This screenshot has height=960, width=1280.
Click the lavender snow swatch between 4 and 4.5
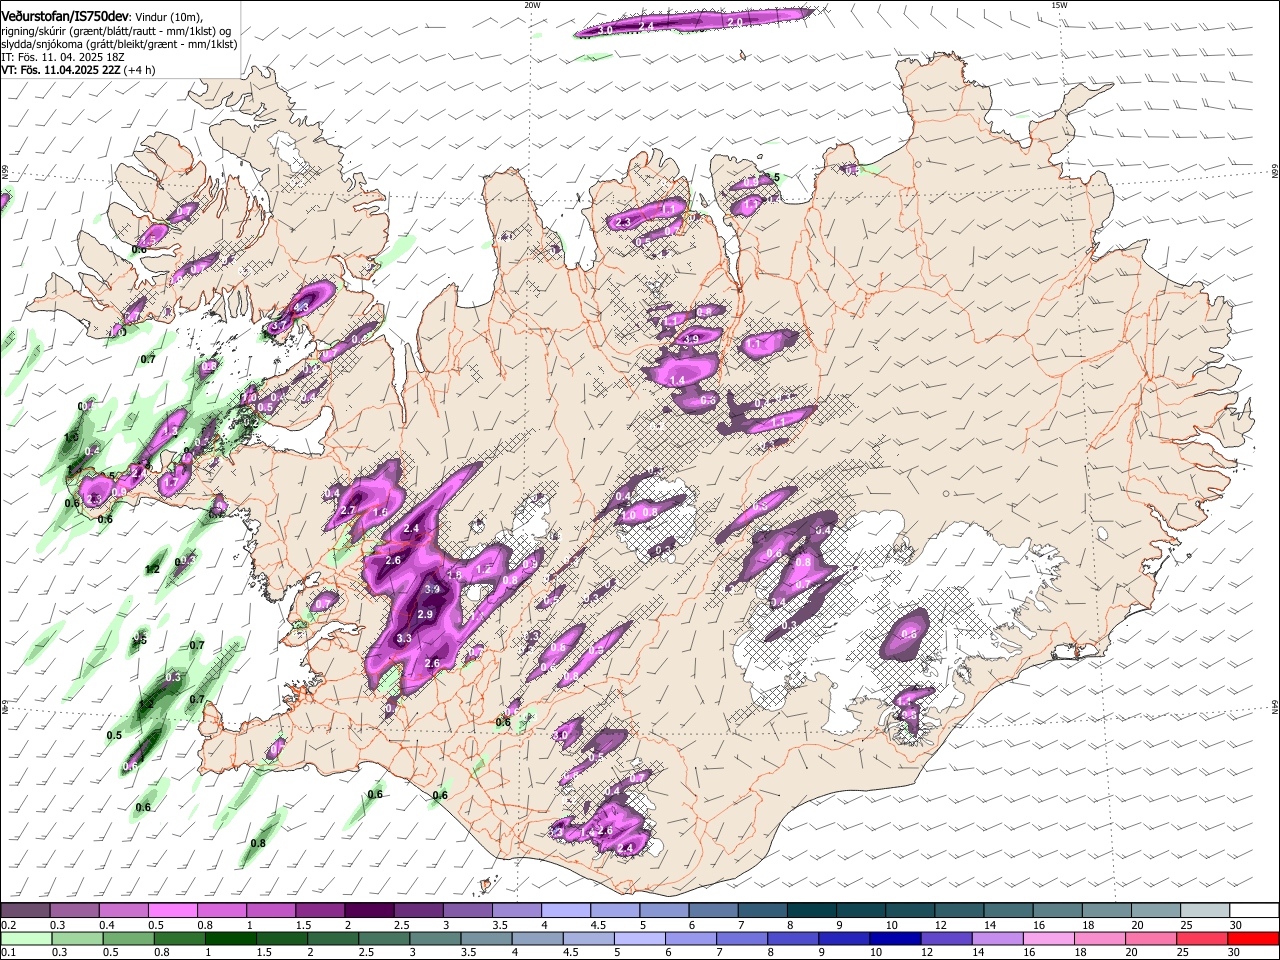tap(565, 911)
